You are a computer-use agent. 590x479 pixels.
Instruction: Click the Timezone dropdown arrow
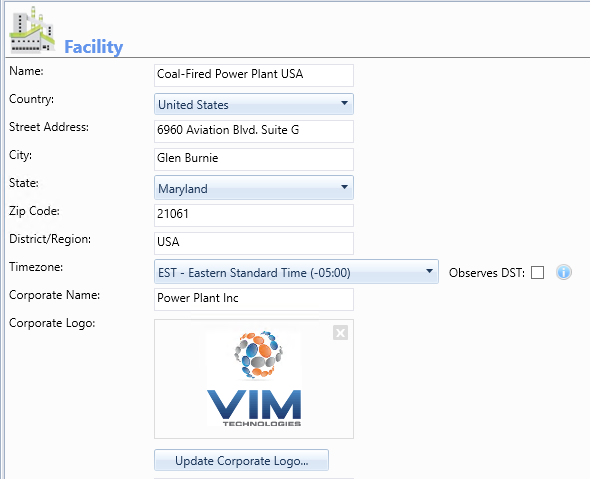coord(429,271)
